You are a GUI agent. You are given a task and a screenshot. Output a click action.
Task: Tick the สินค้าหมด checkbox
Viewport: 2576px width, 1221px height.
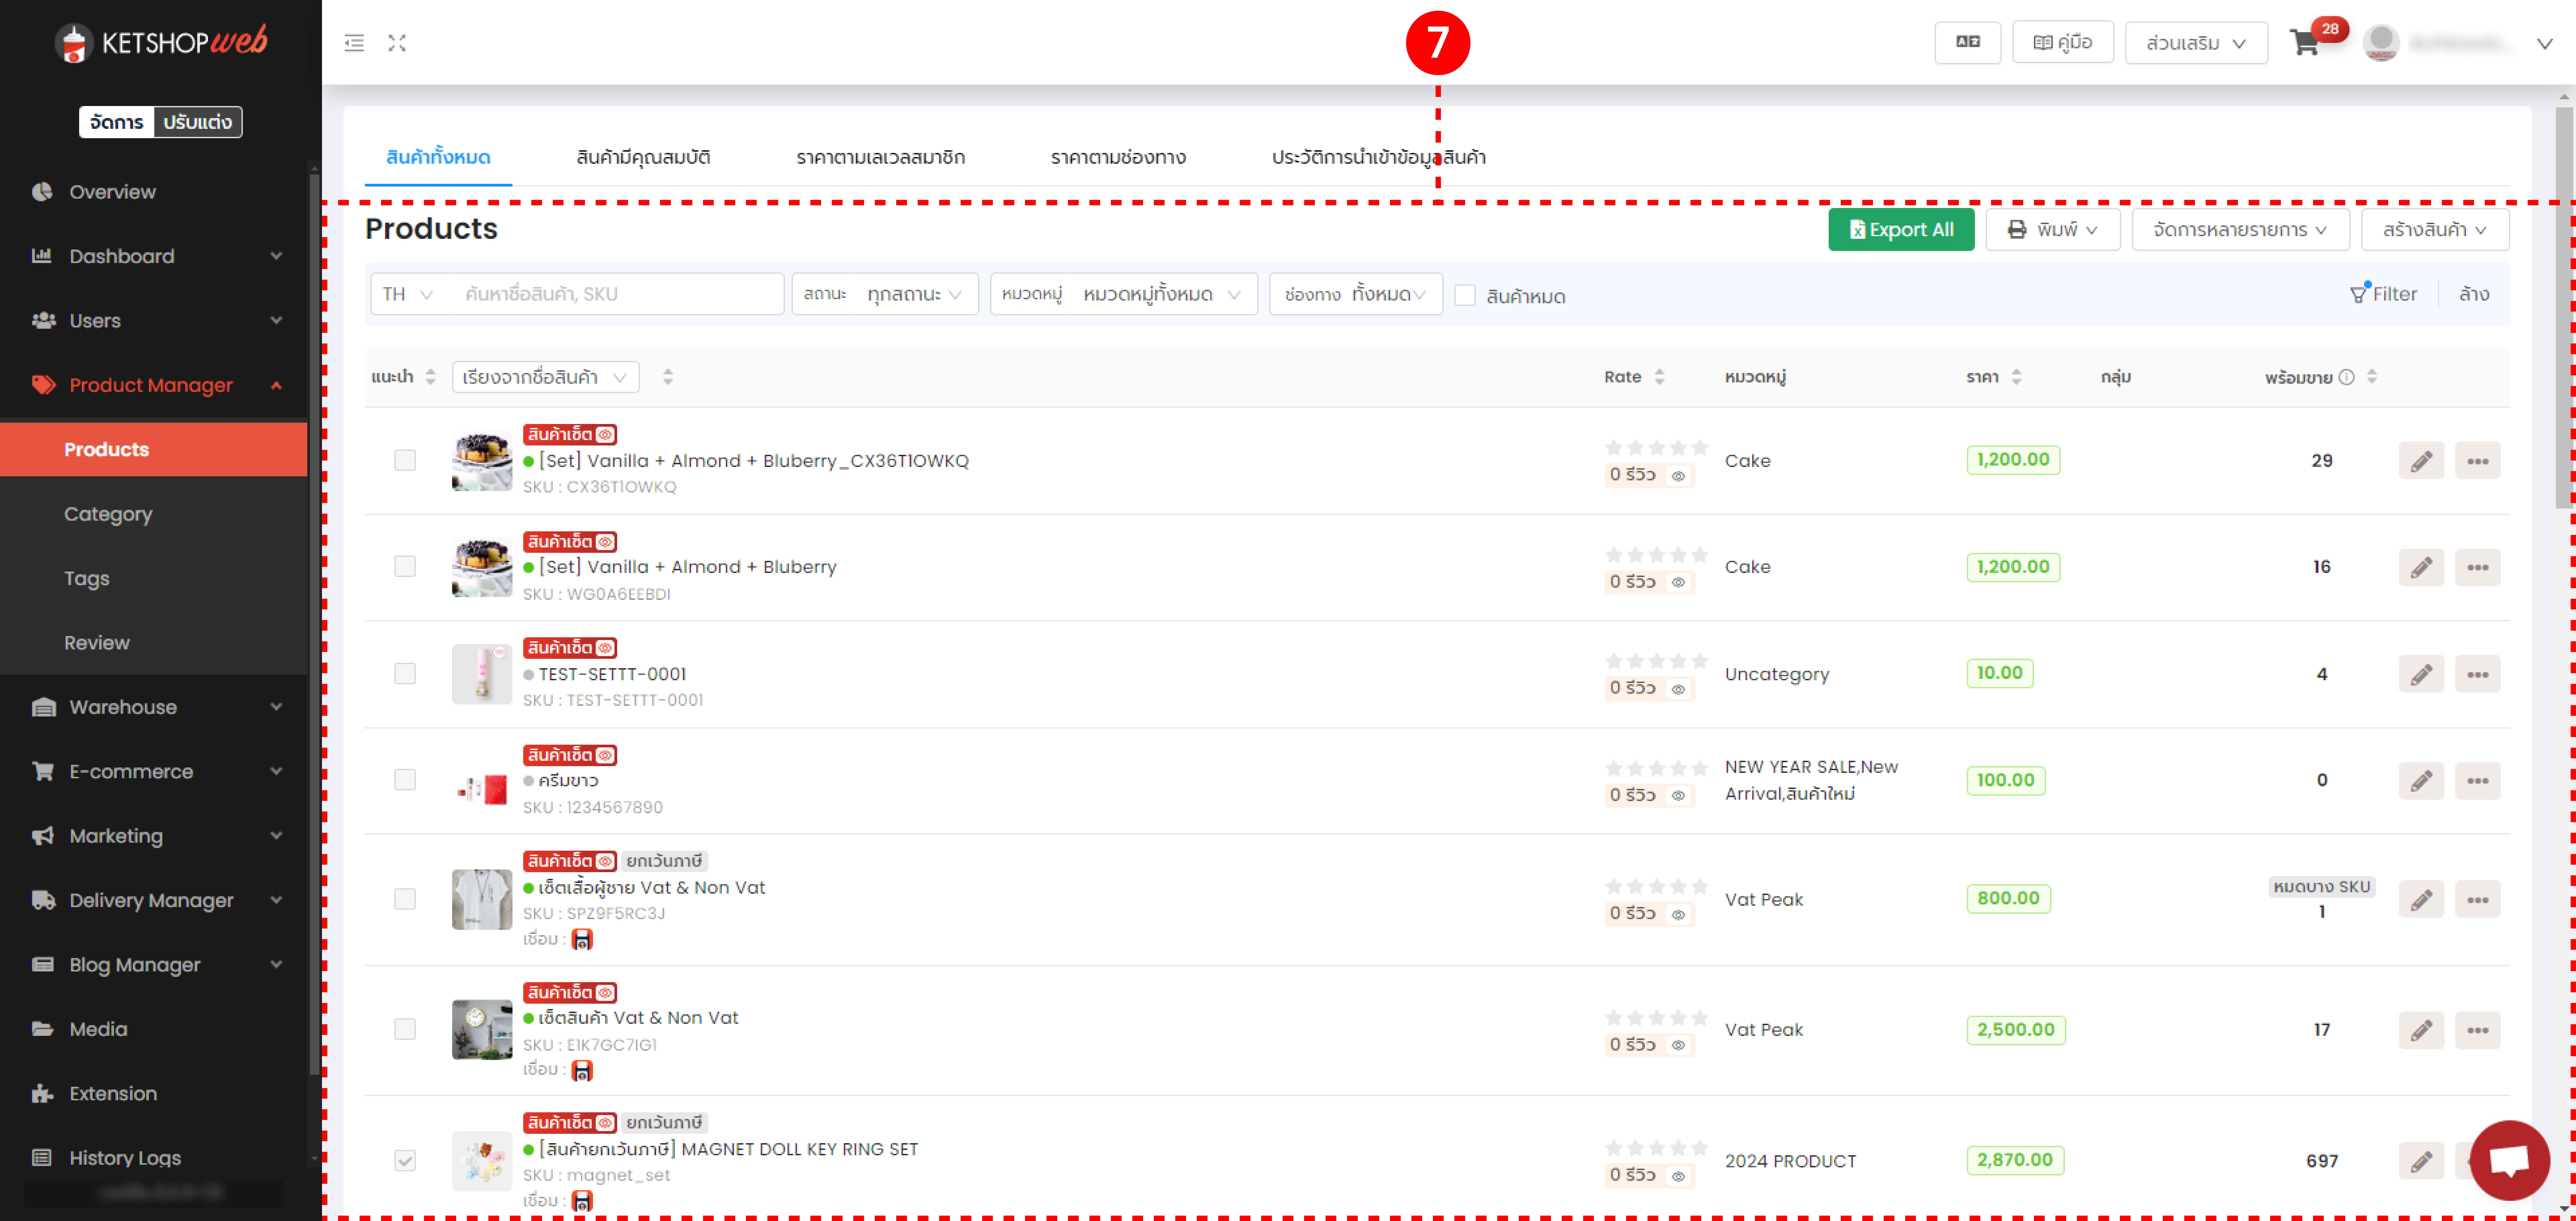(x=1465, y=295)
